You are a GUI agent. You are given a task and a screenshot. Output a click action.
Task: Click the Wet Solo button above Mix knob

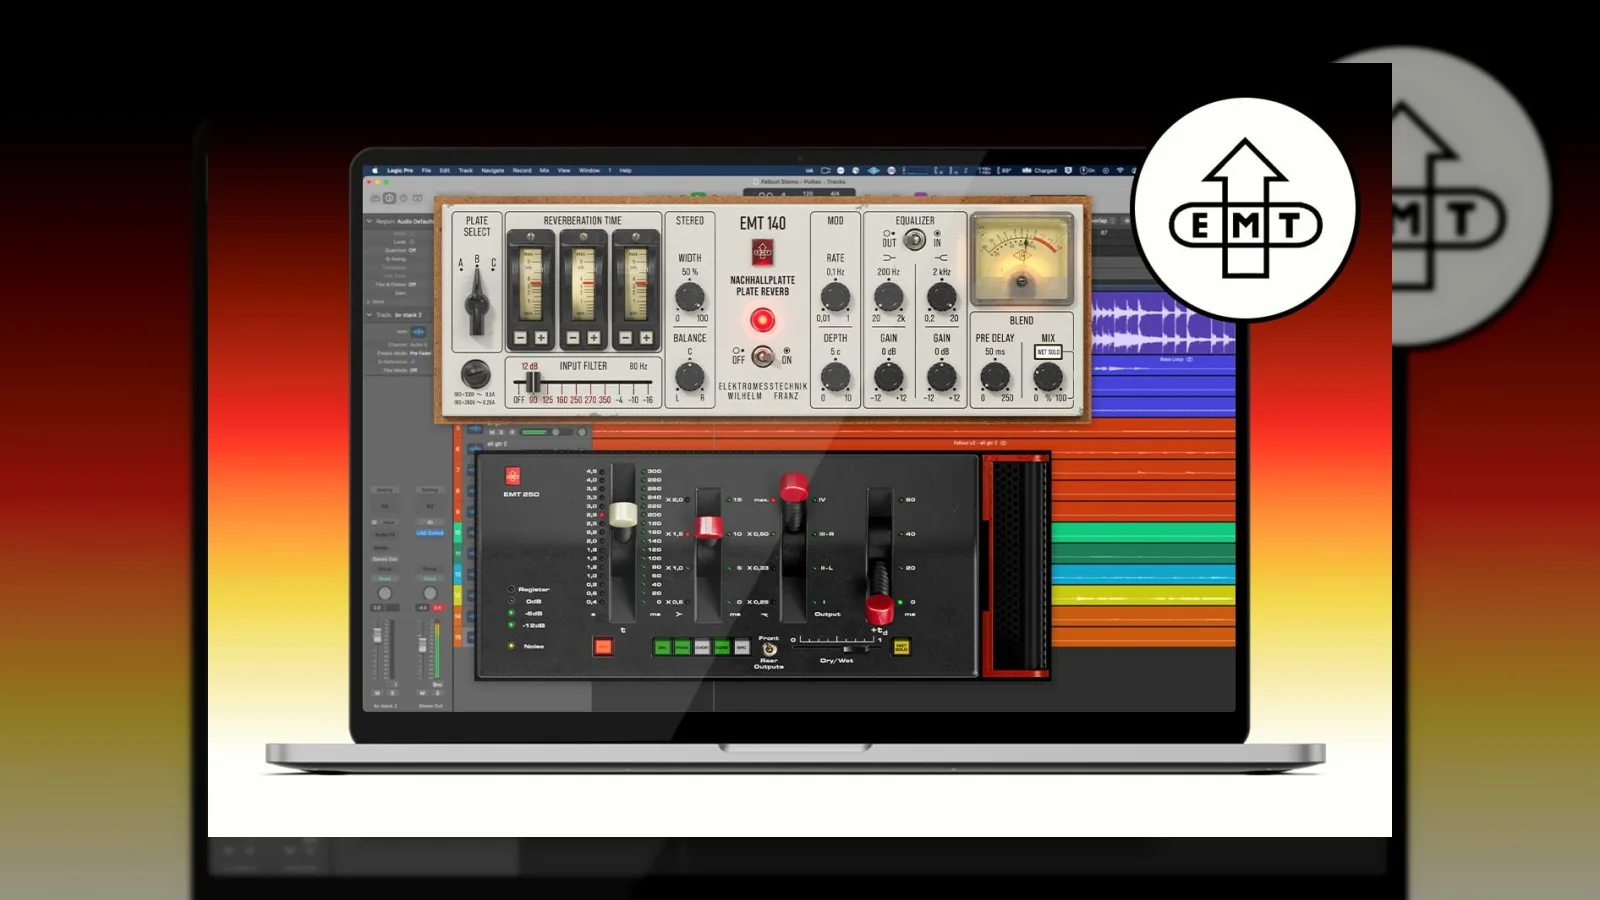coord(1048,352)
